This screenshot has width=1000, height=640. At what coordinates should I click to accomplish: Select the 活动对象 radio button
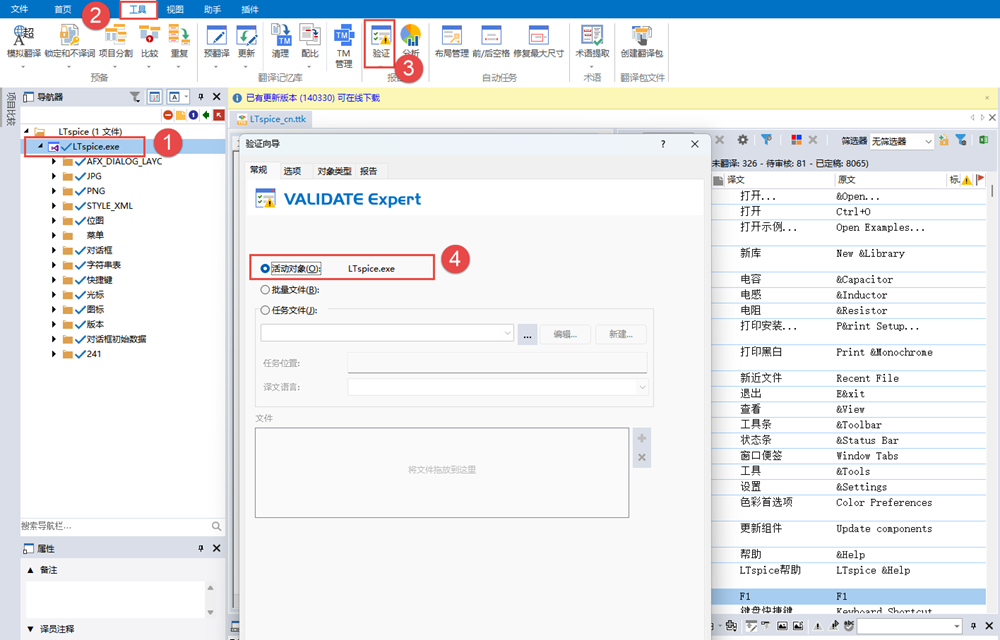pos(265,268)
